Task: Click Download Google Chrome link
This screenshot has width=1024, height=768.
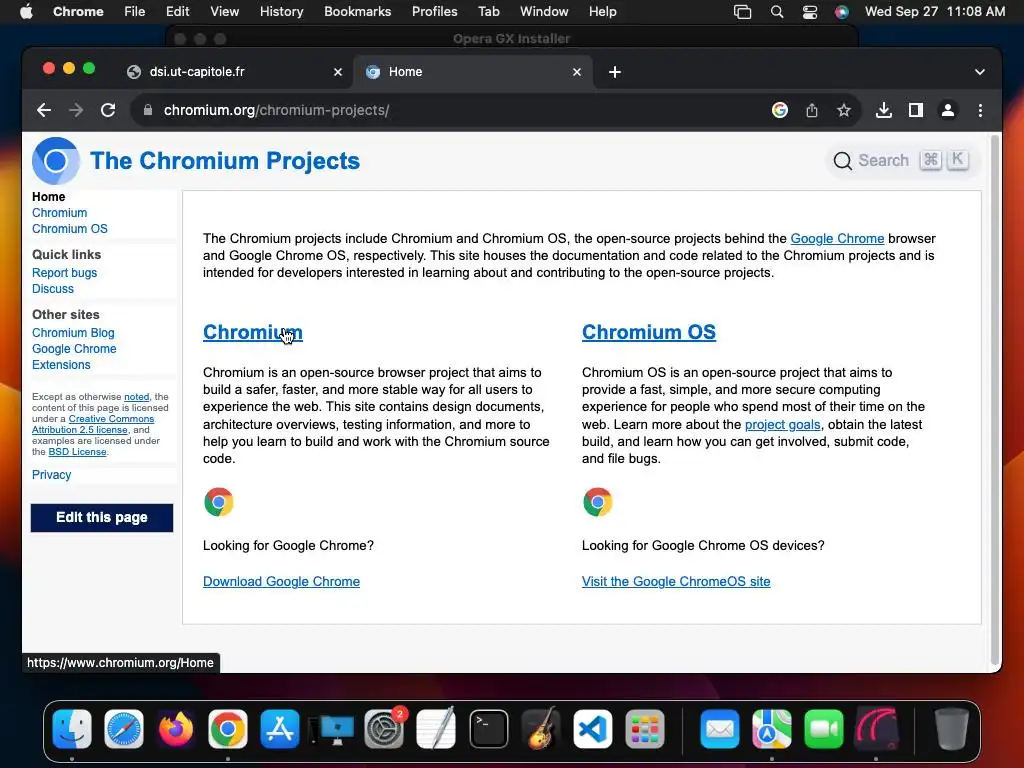Action: click(x=281, y=581)
